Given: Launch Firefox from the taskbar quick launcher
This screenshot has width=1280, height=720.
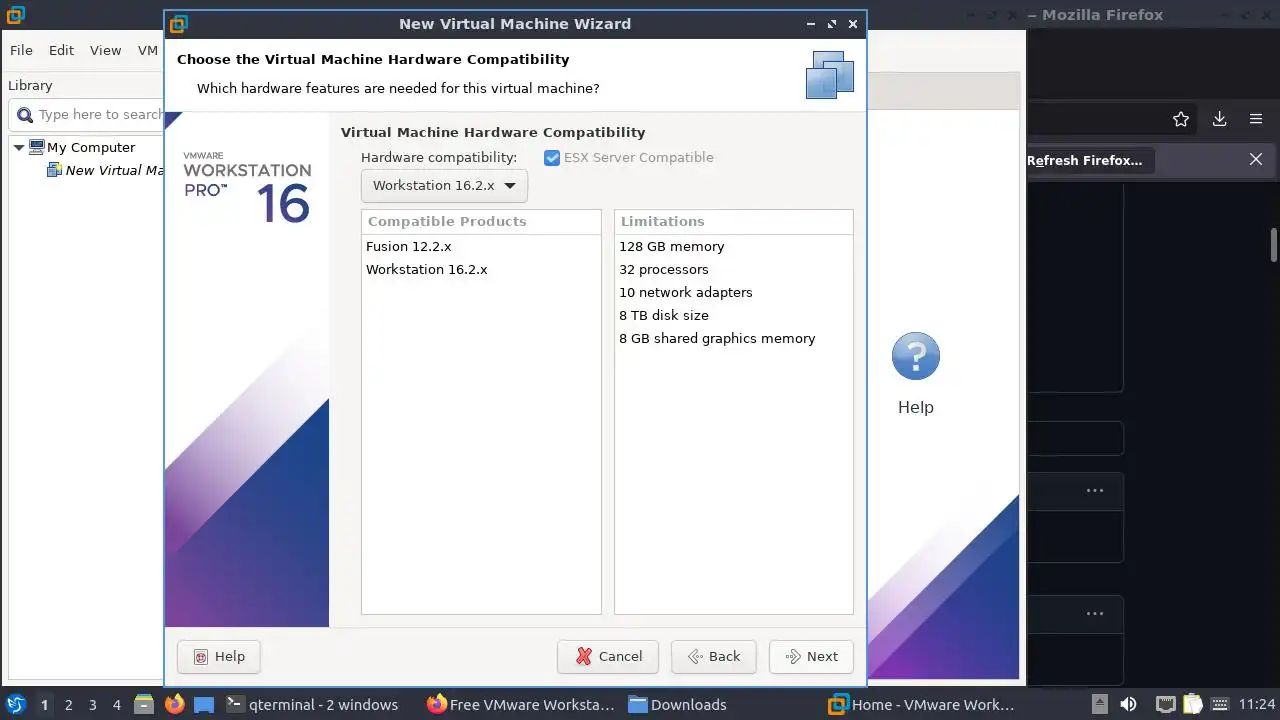Looking at the screenshot, I should point(175,704).
